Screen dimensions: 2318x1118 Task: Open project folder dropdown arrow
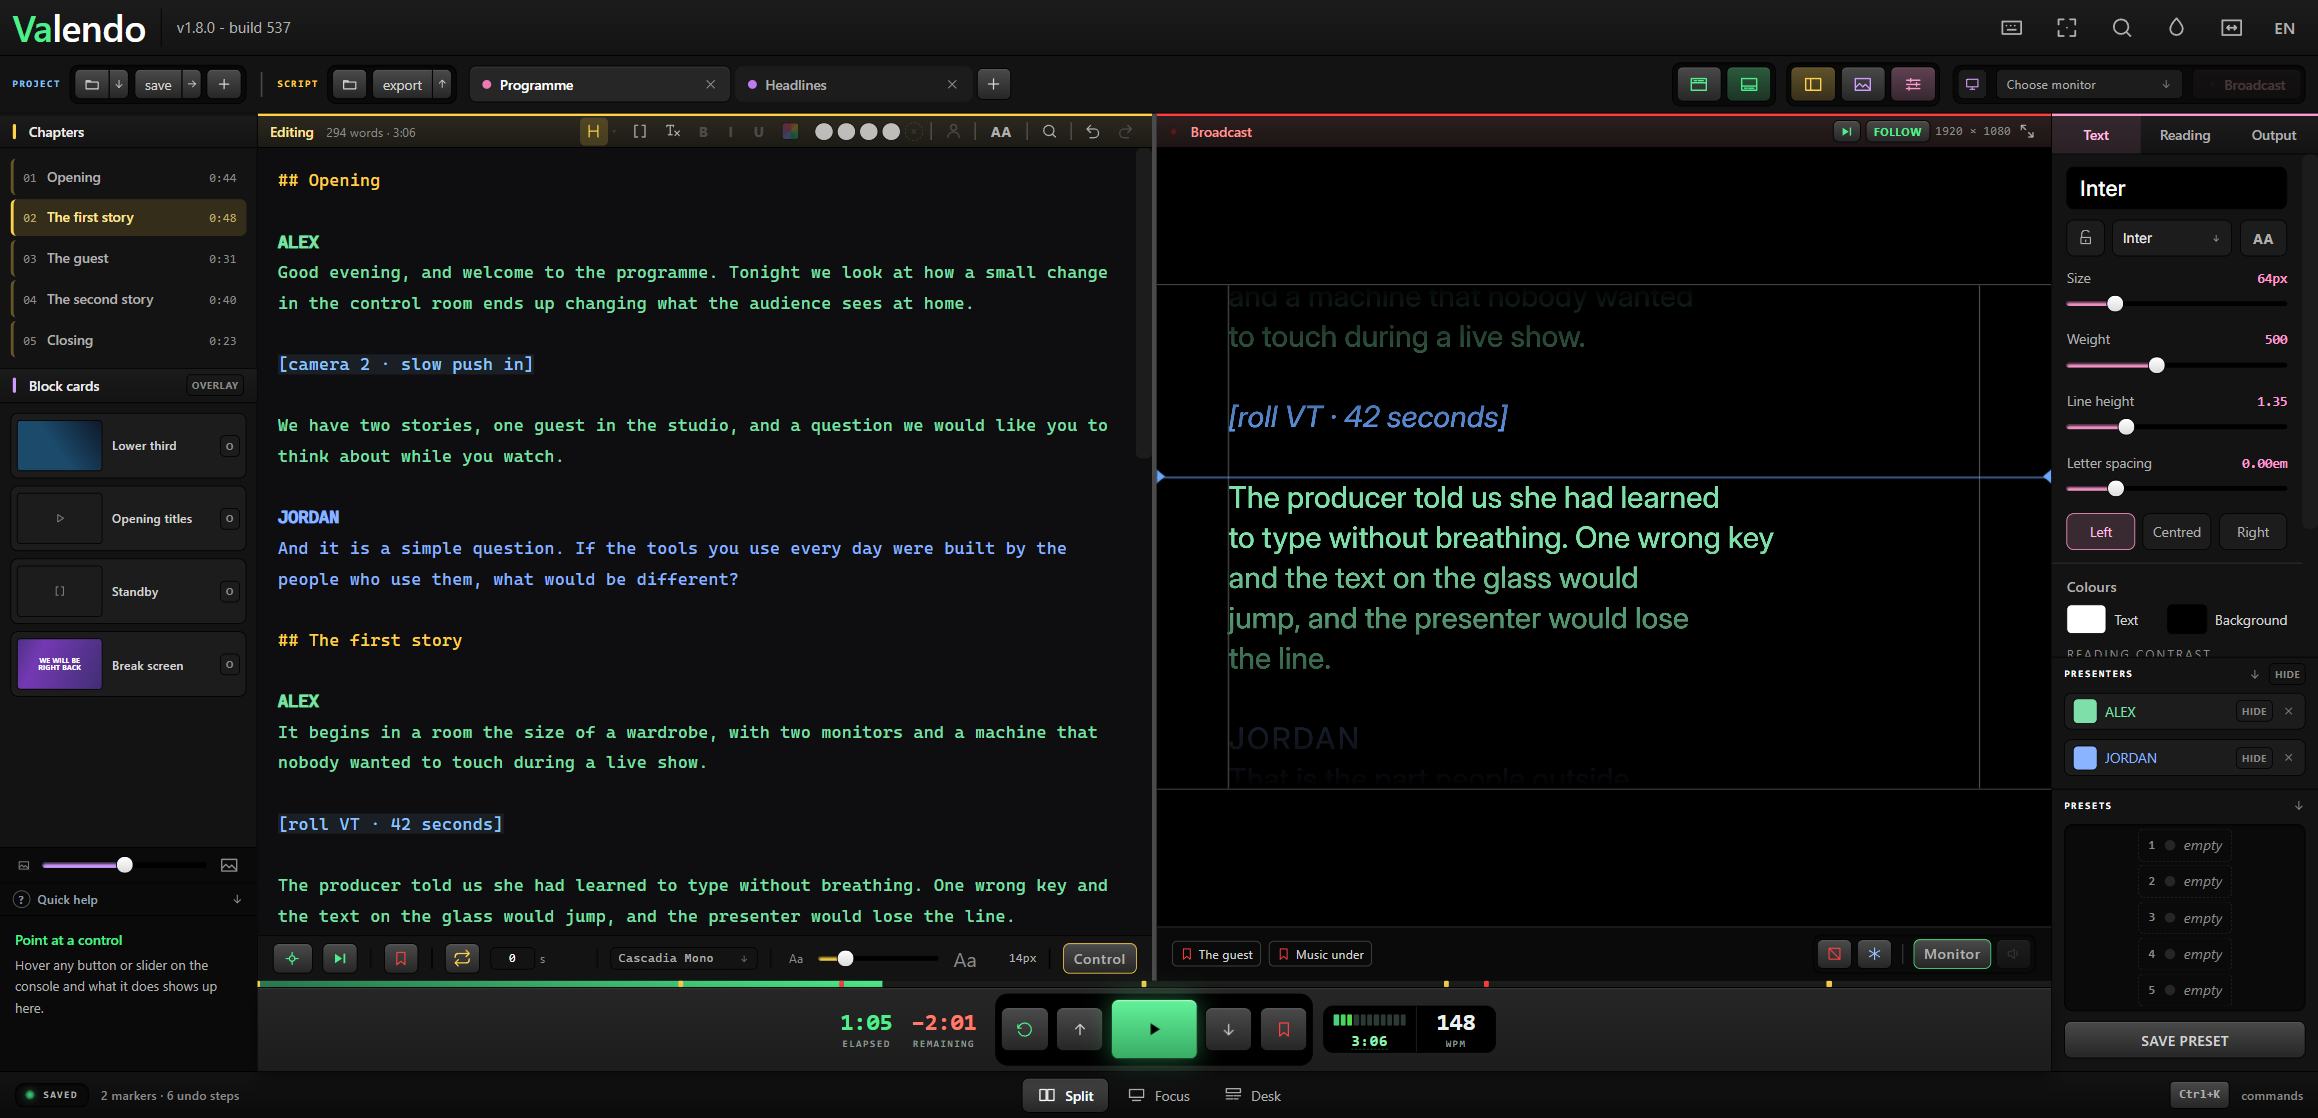coord(119,84)
